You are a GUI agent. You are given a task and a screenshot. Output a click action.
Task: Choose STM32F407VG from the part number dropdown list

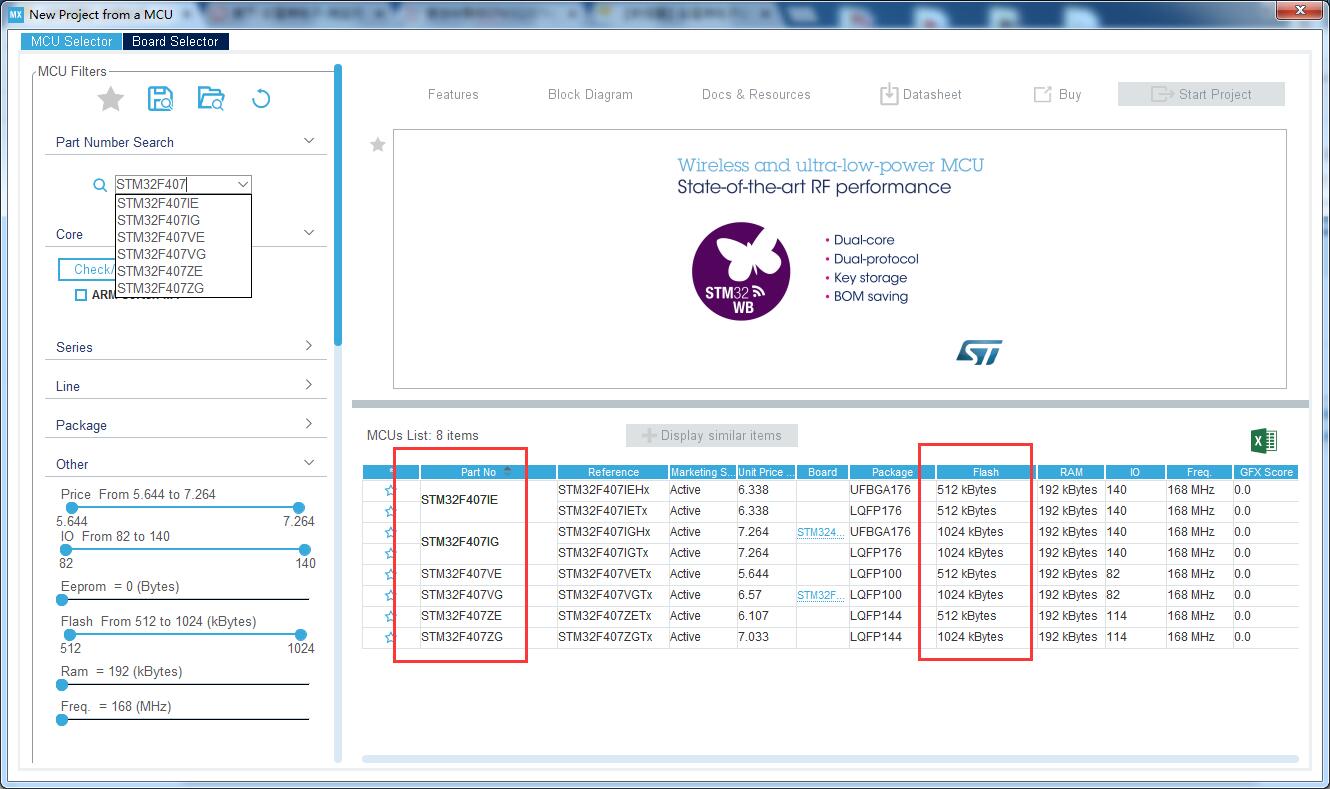click(x=161, y=254)
